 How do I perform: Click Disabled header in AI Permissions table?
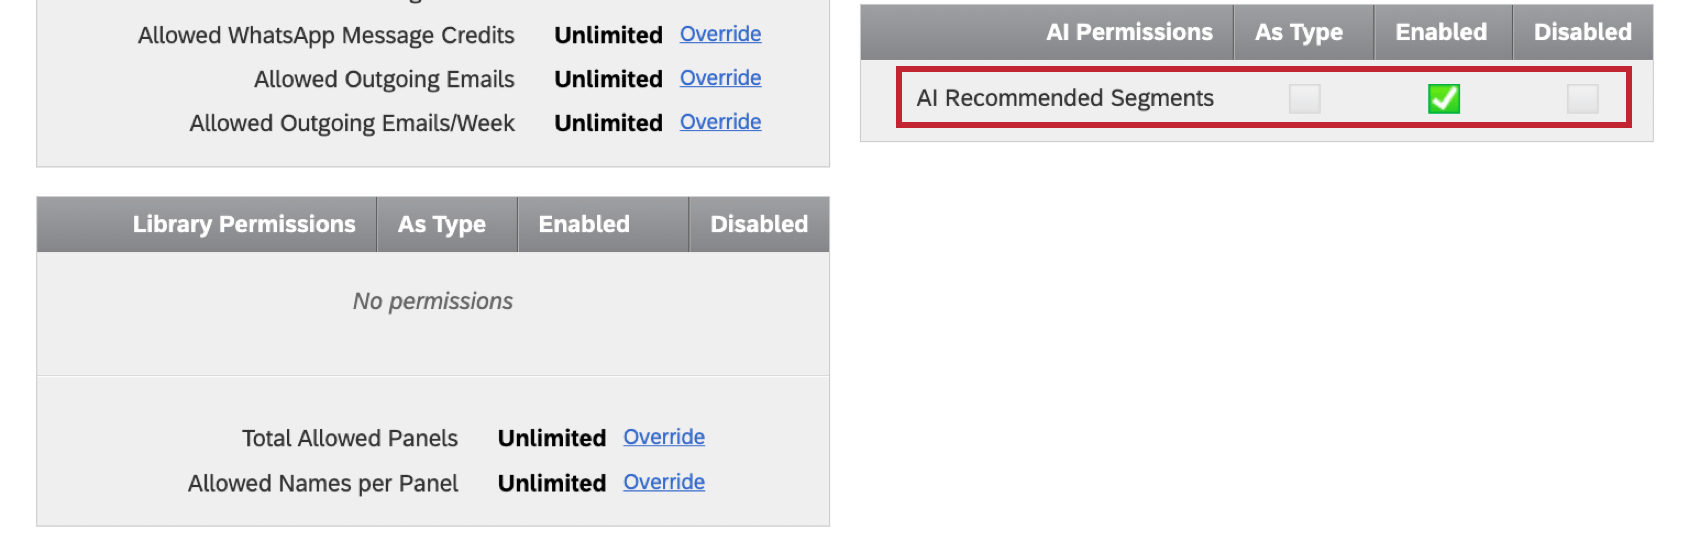point(1582,32)
